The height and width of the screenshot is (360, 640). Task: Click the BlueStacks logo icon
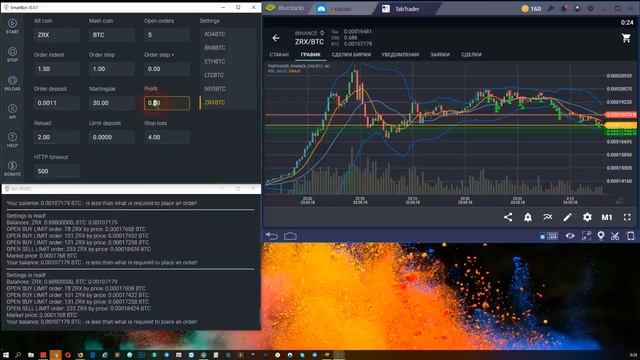tap(270, 8)
